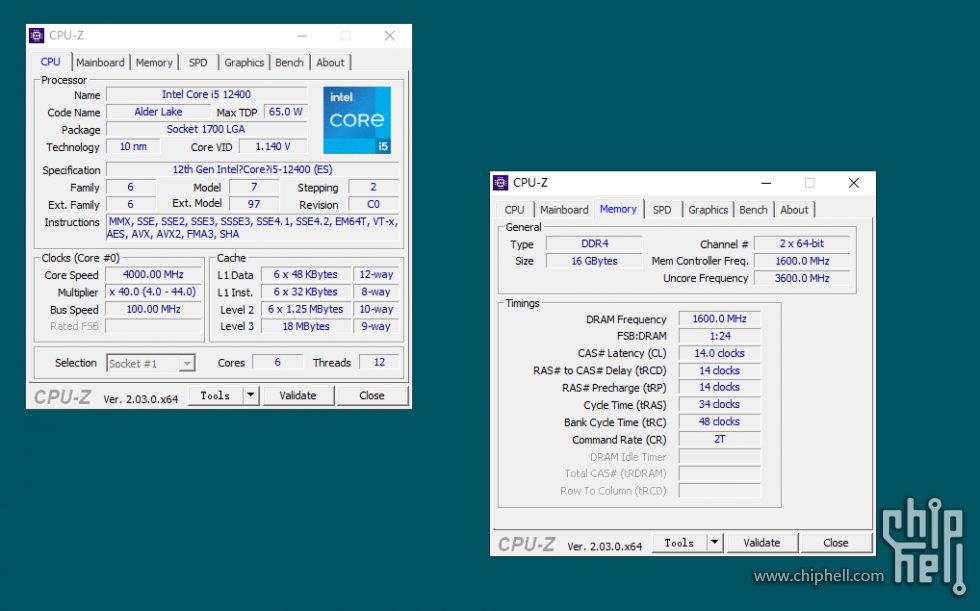Viewport: 980px width, 611px height.
Task: Click Level 3 cache value '18 MBytes'
Action: point(306,326)
